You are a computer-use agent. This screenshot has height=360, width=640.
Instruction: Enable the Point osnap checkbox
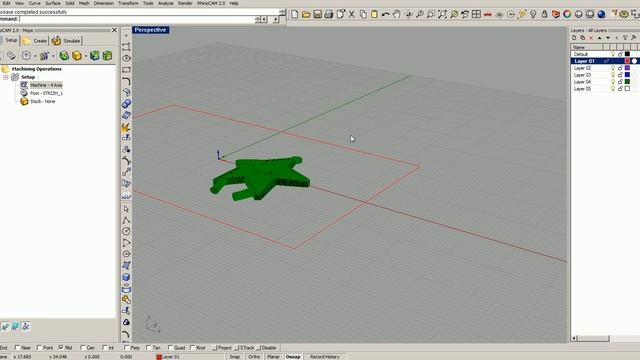pos(40,348)
